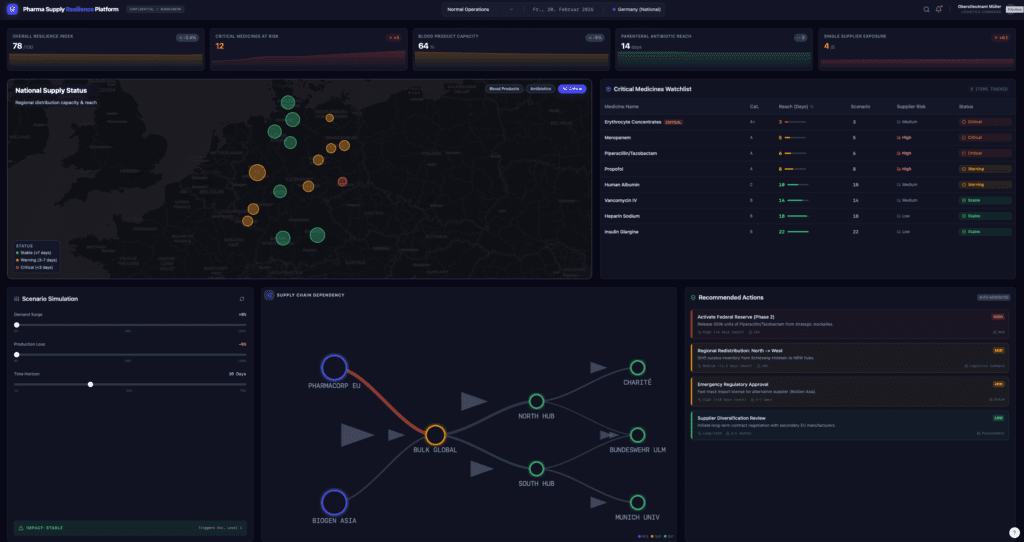1024x542 pixels.
Task: Sort watchlist by Reach (Days) column
Action: [795, 105]
